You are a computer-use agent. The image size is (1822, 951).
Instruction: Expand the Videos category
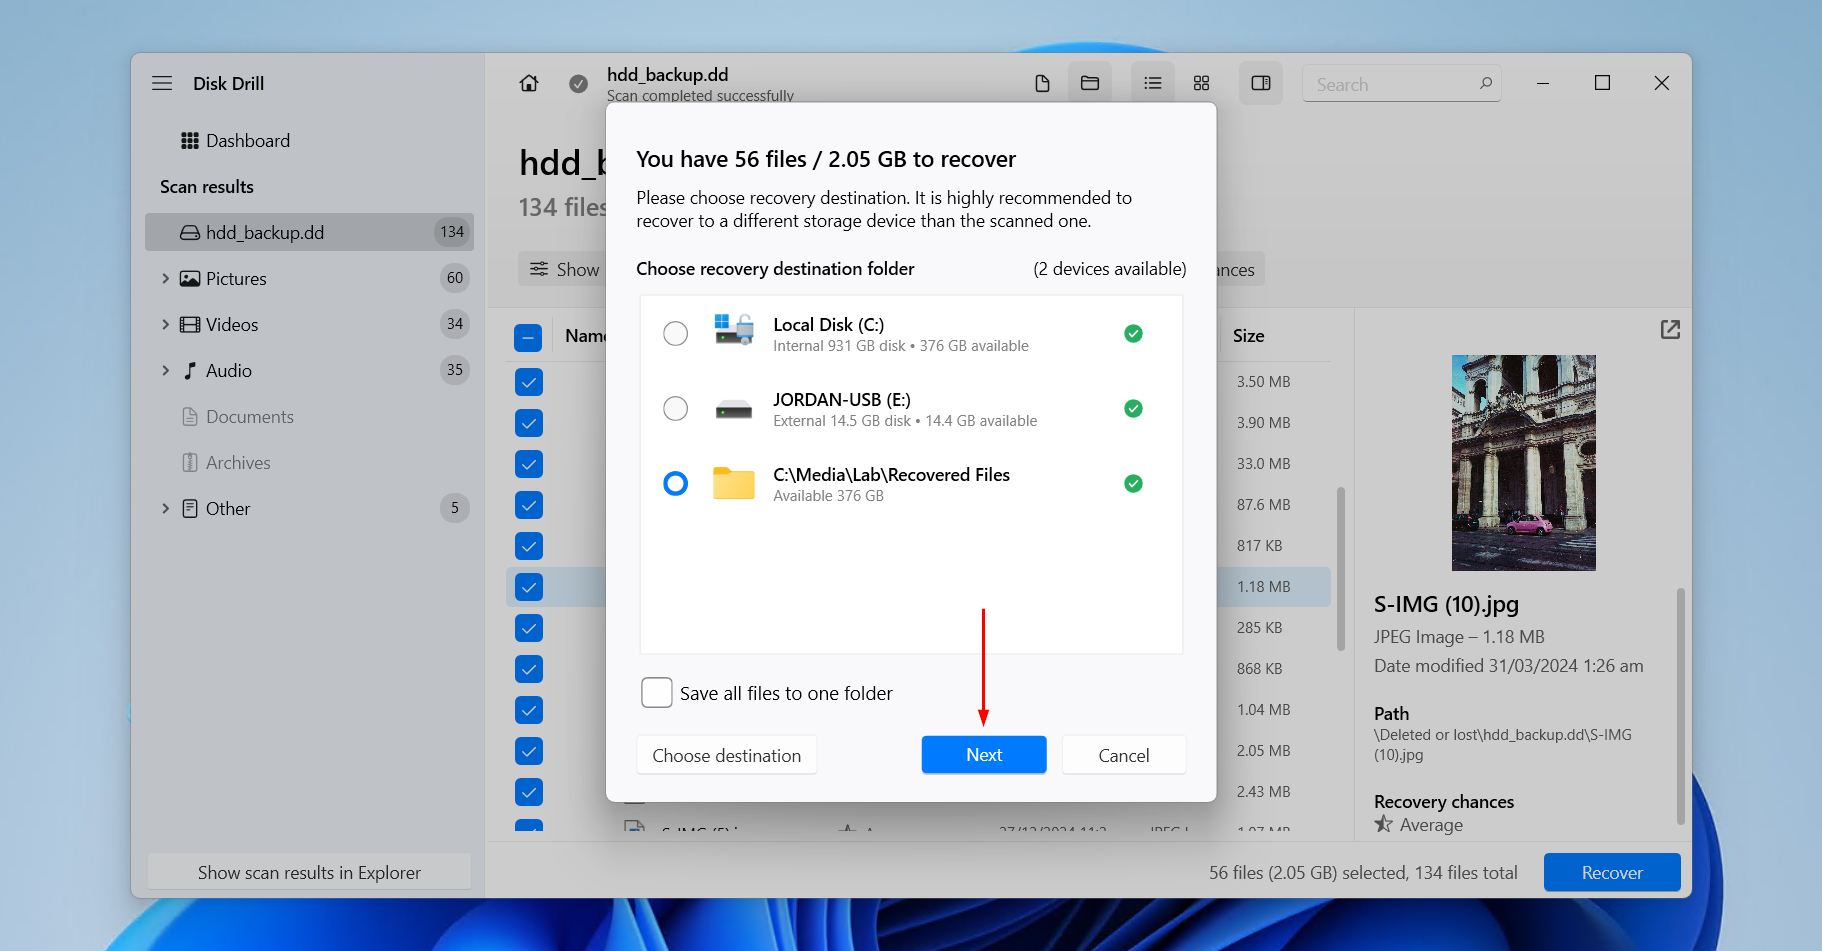point(166,325)
